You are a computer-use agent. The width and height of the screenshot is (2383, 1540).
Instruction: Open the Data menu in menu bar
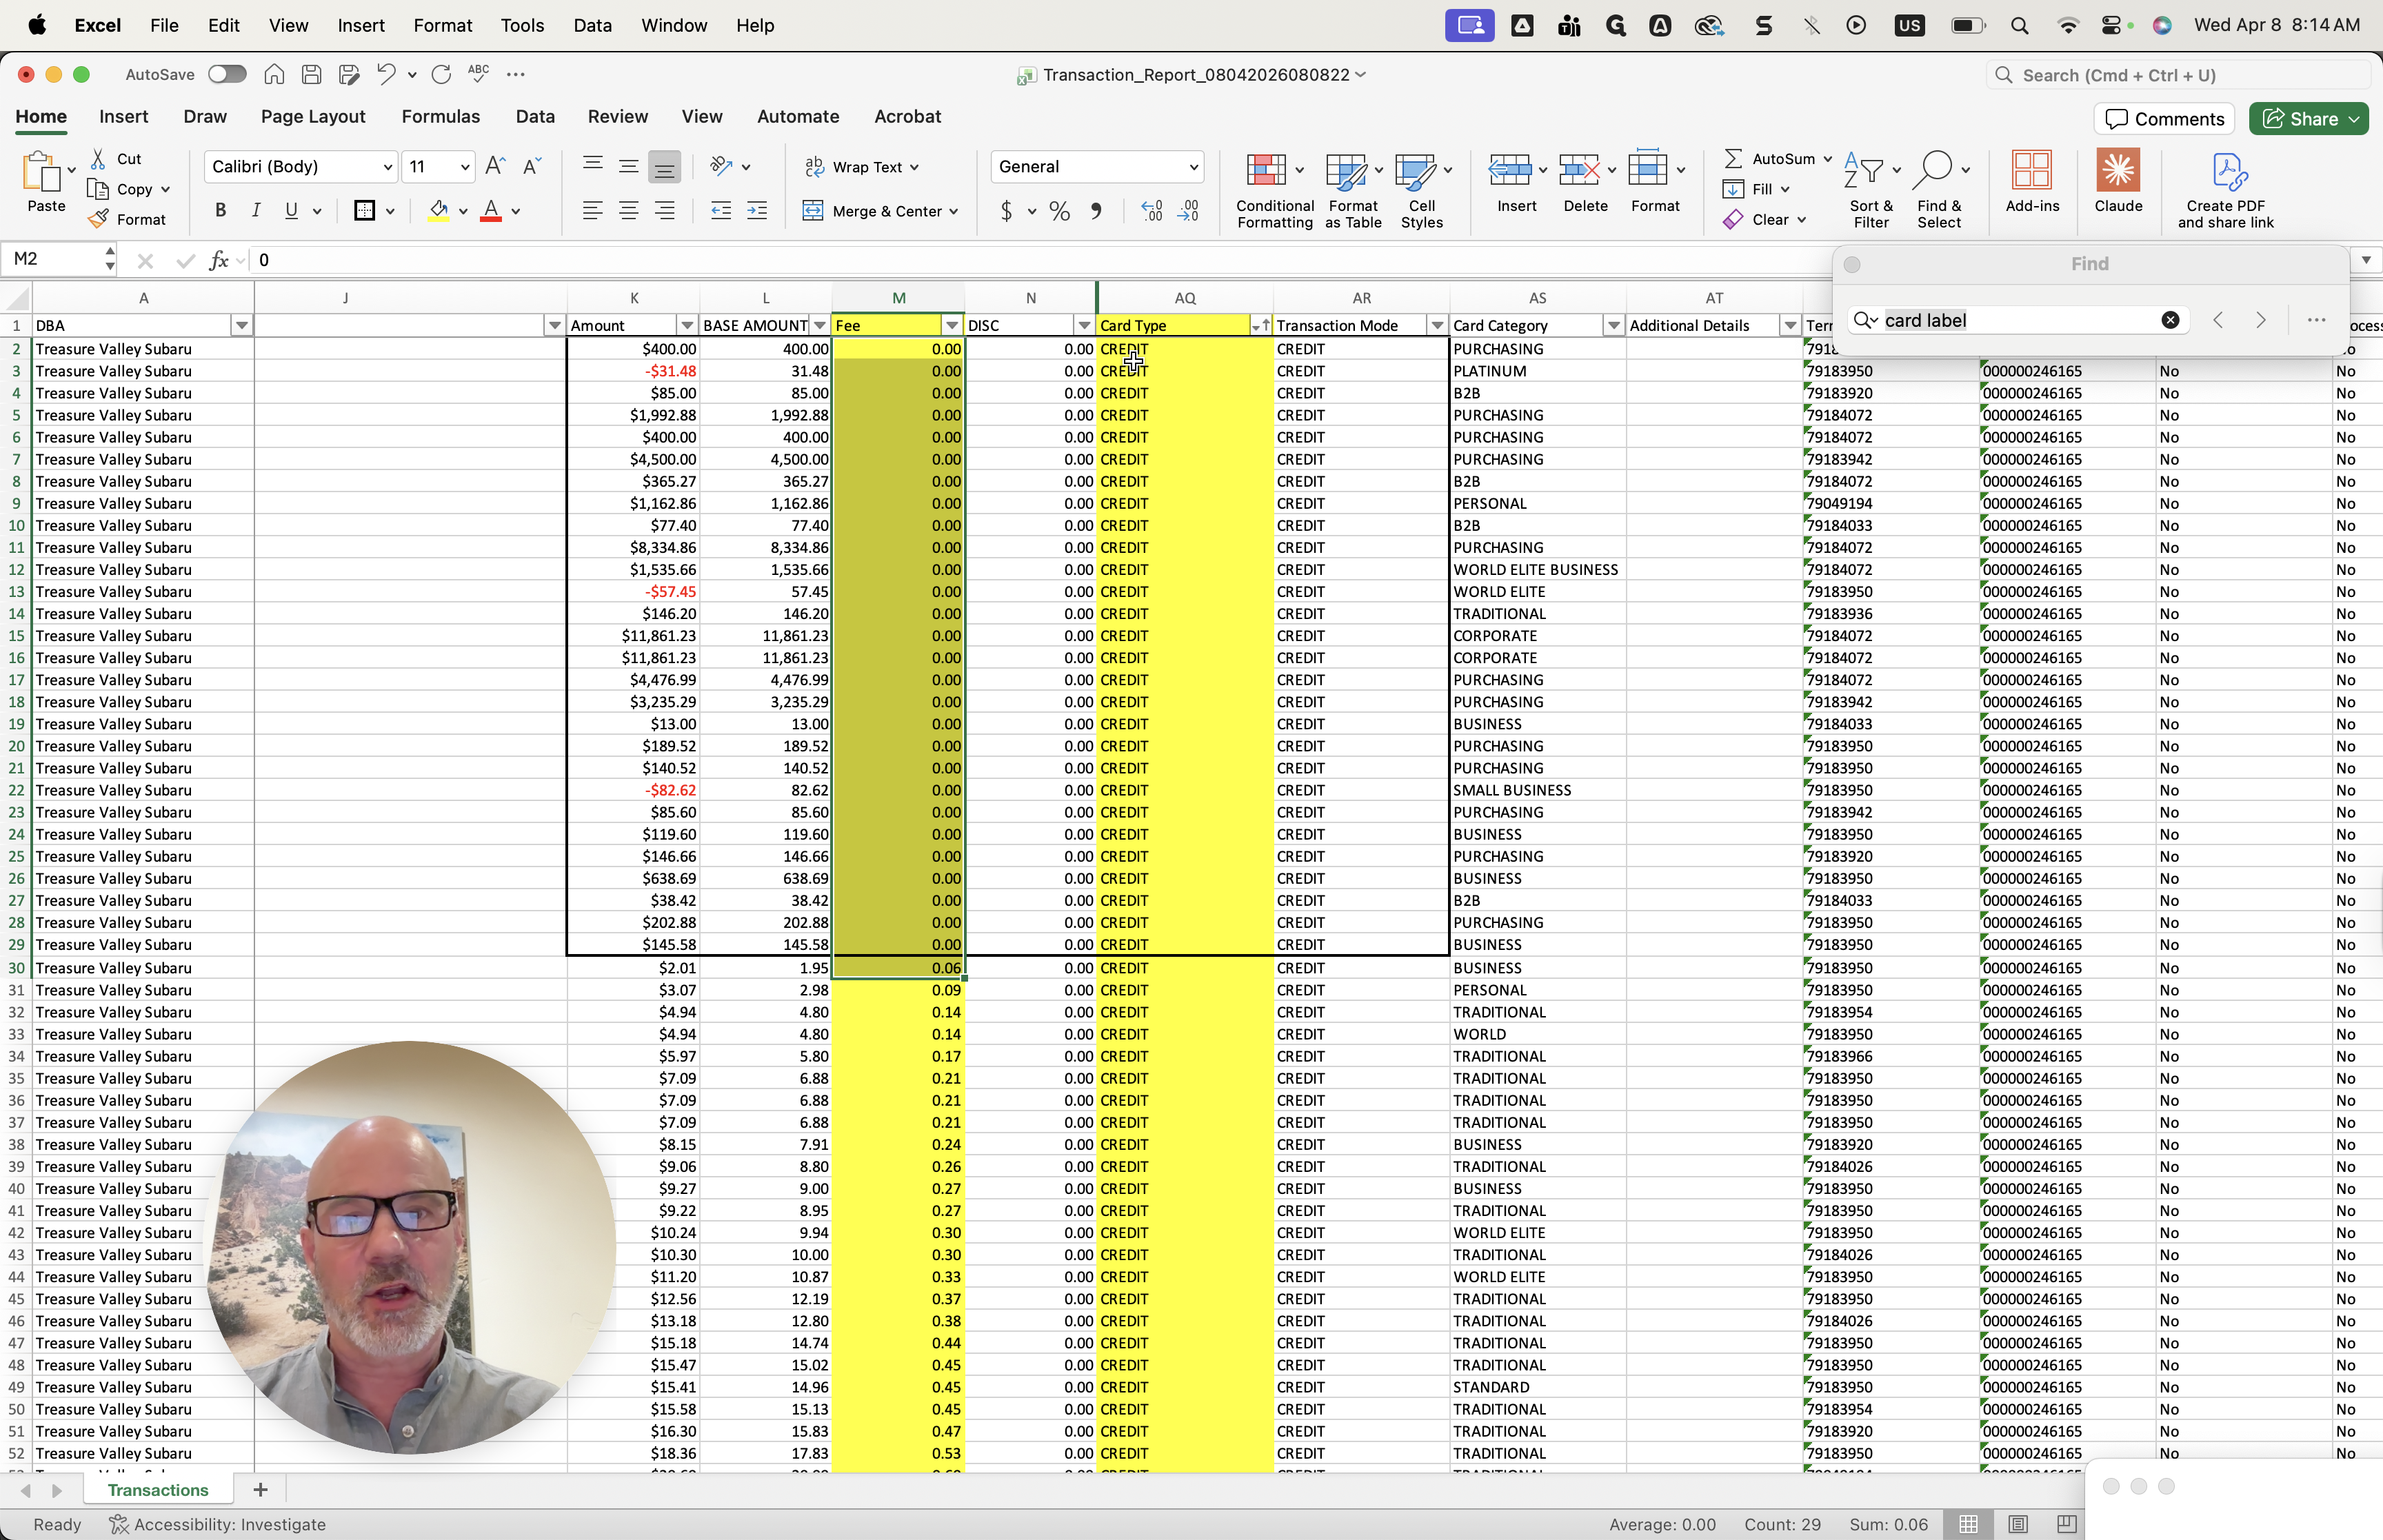592,26
